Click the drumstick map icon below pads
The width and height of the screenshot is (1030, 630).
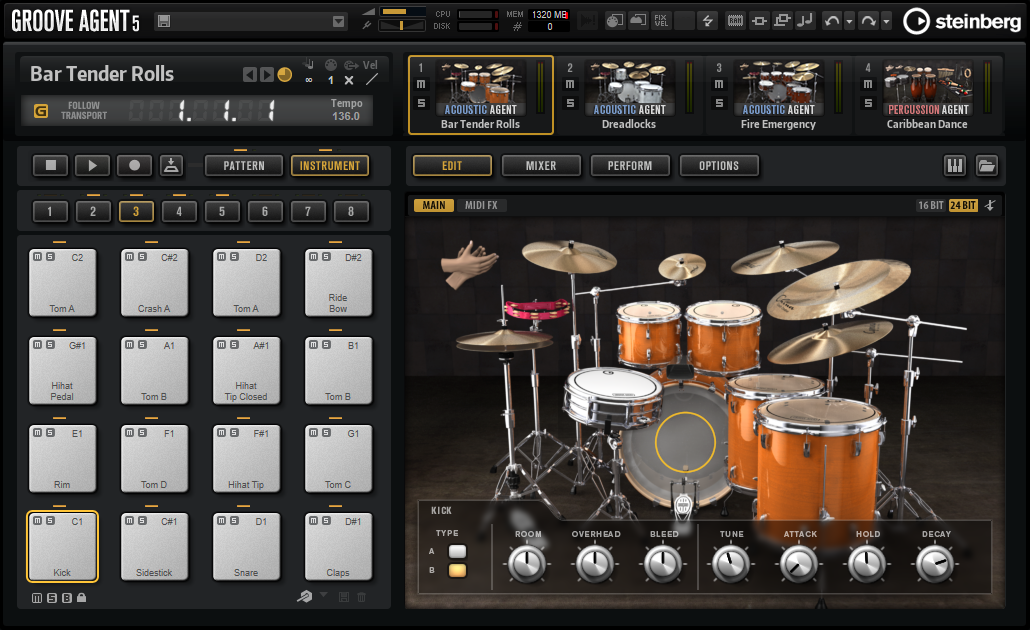305,596
